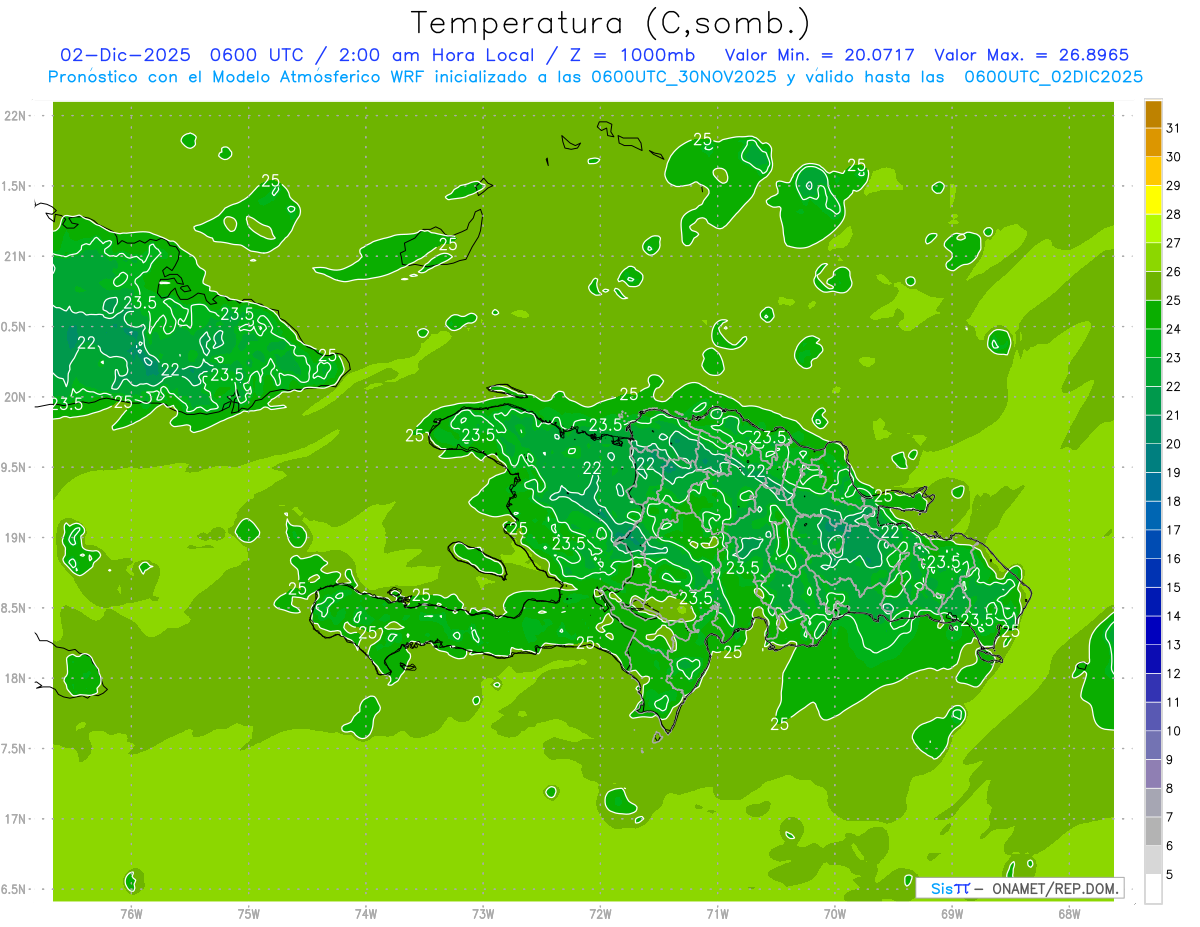Viewport: 1200px width, 927px height.
Task: Click the 76W longitude axis label
Action: click(131, 913)
